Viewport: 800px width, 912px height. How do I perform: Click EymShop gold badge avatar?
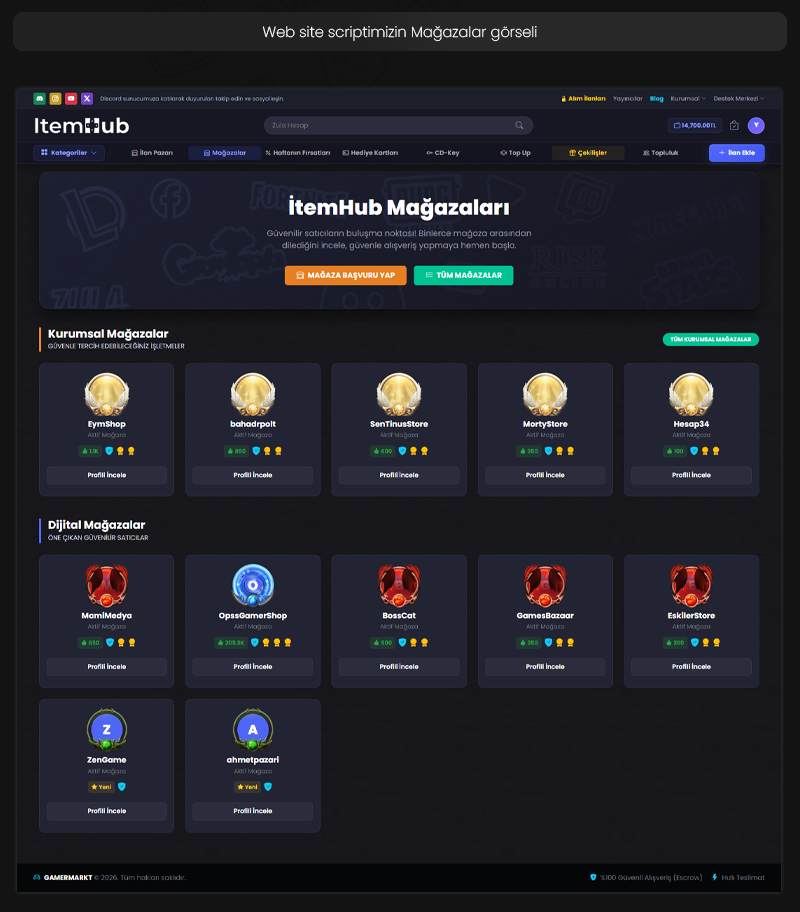tap(106, 395)
